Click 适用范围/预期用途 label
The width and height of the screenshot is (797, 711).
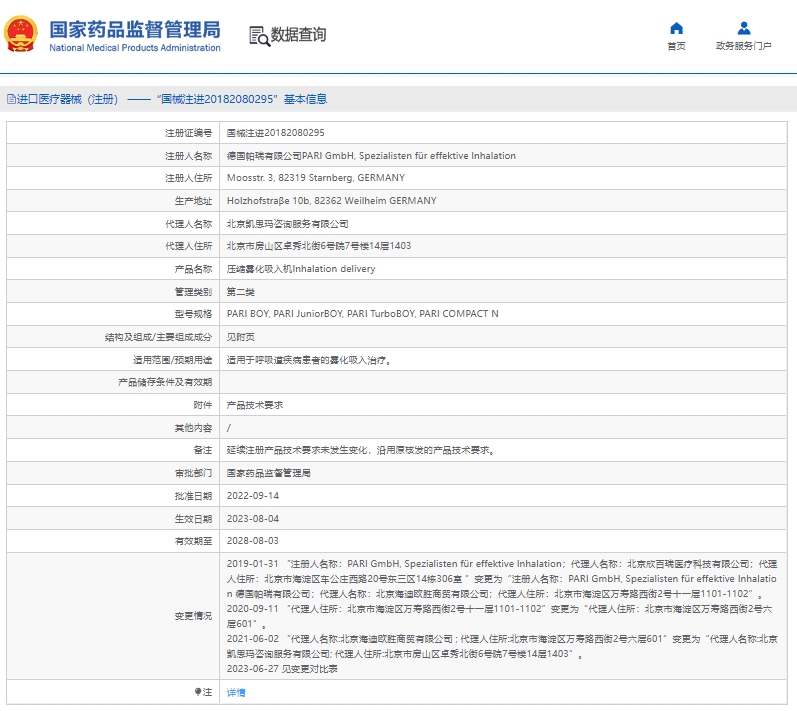172,360
